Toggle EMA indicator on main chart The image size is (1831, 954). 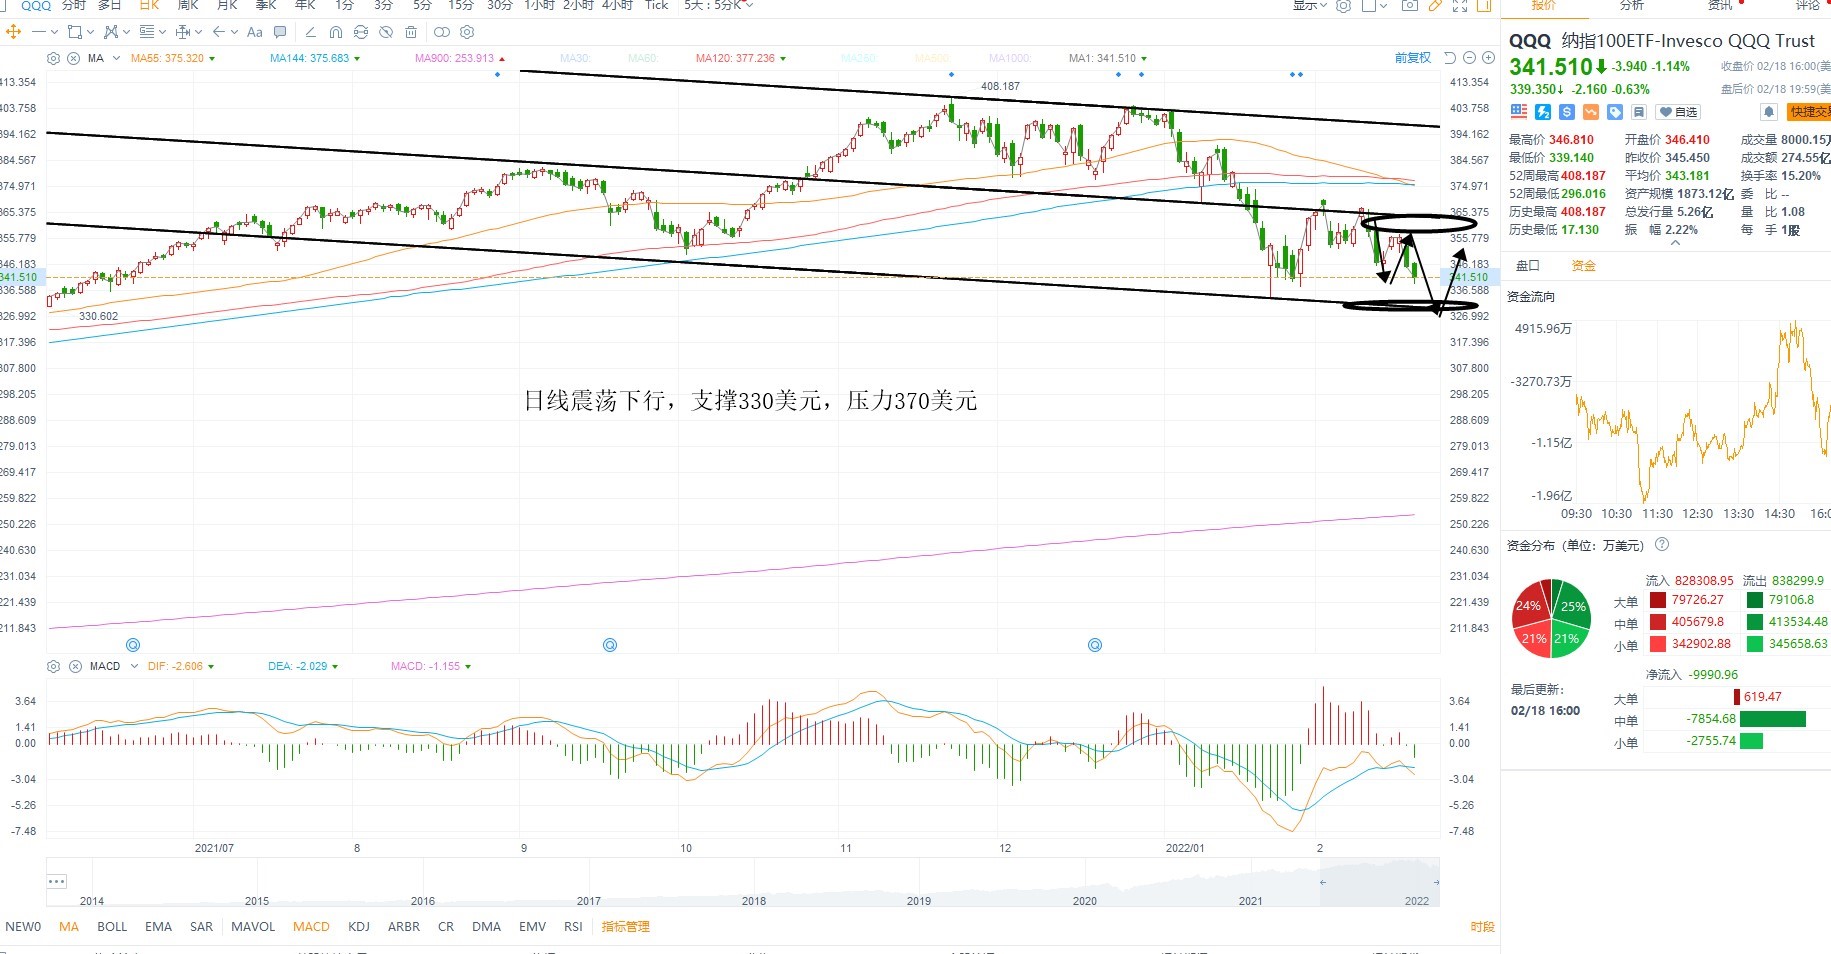coord(159,927)
